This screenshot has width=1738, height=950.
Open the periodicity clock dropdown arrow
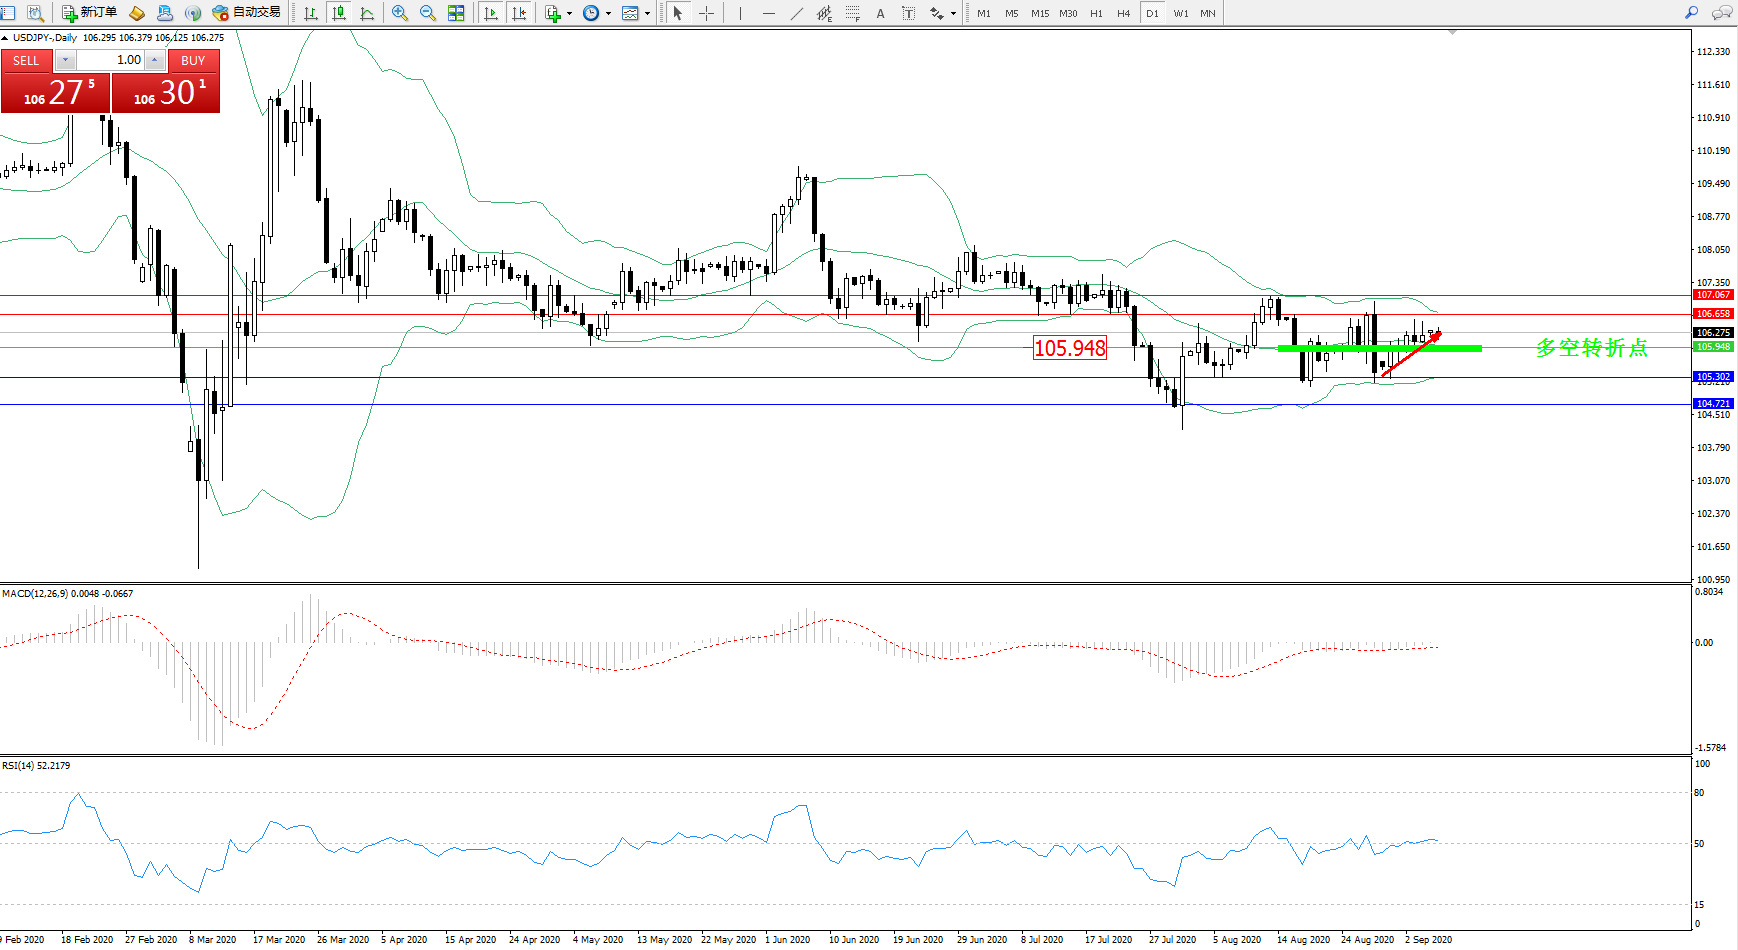click(x=608, y=14)
